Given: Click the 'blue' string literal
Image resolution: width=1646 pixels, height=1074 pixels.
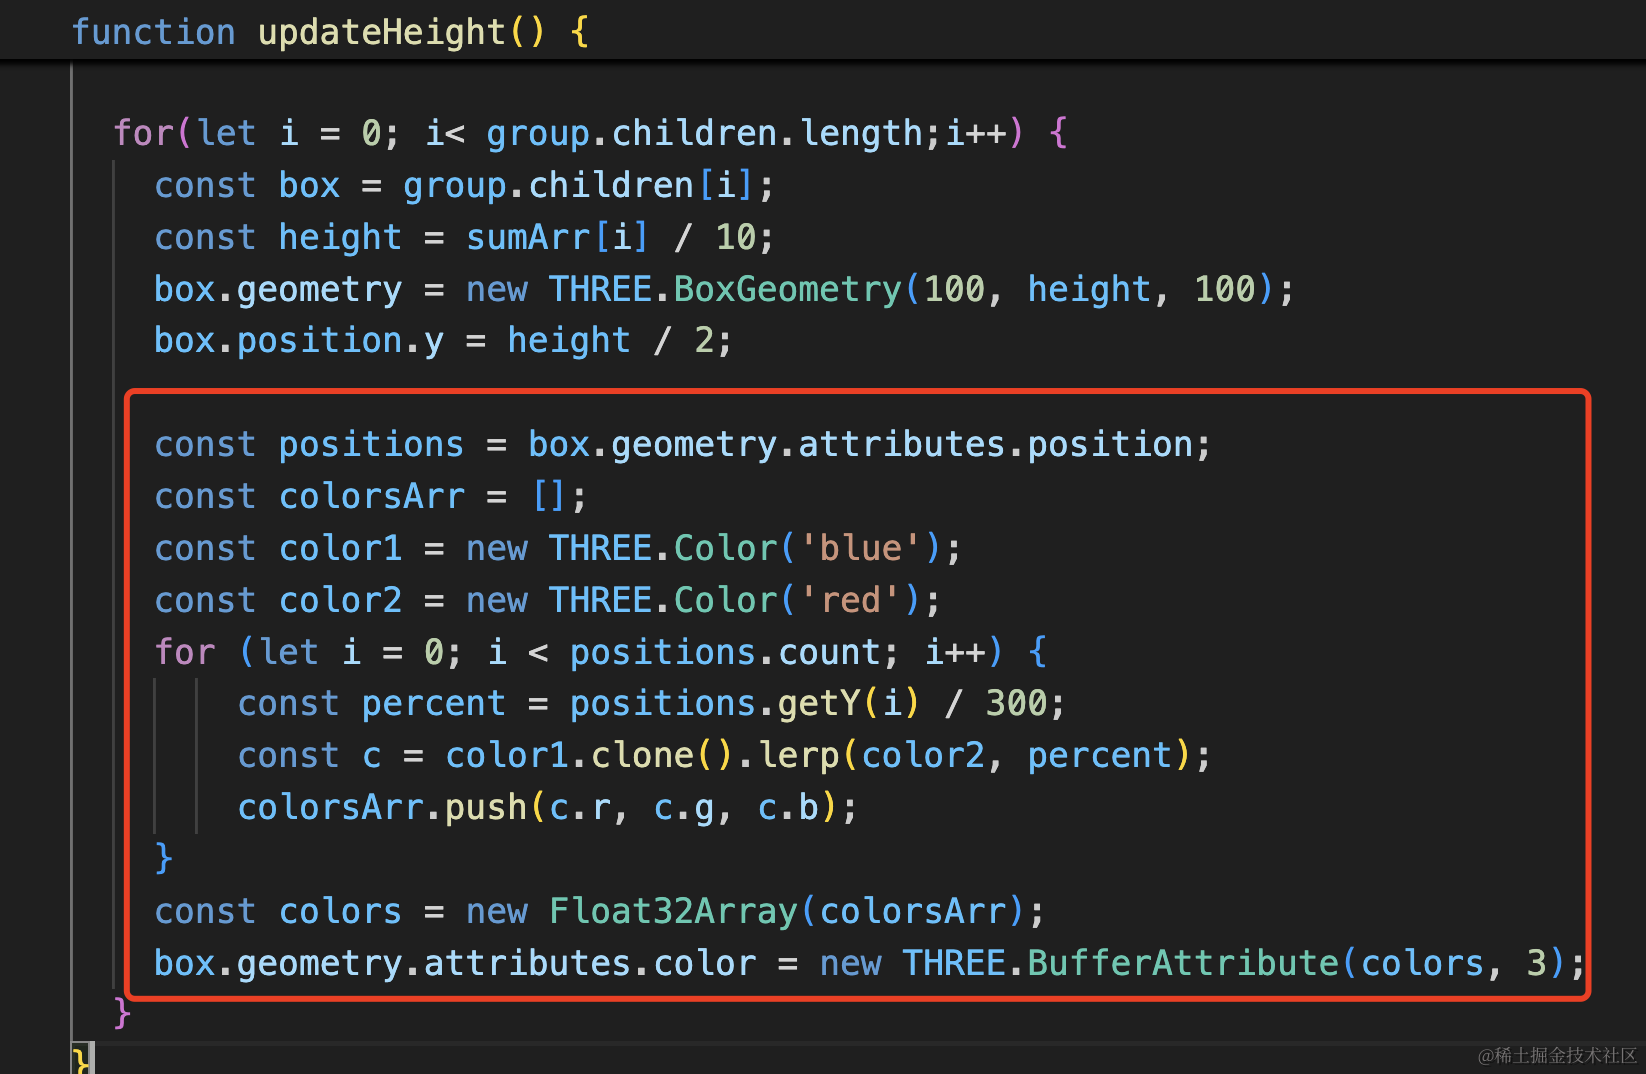Looking at the screenshot, I should 861,548.
